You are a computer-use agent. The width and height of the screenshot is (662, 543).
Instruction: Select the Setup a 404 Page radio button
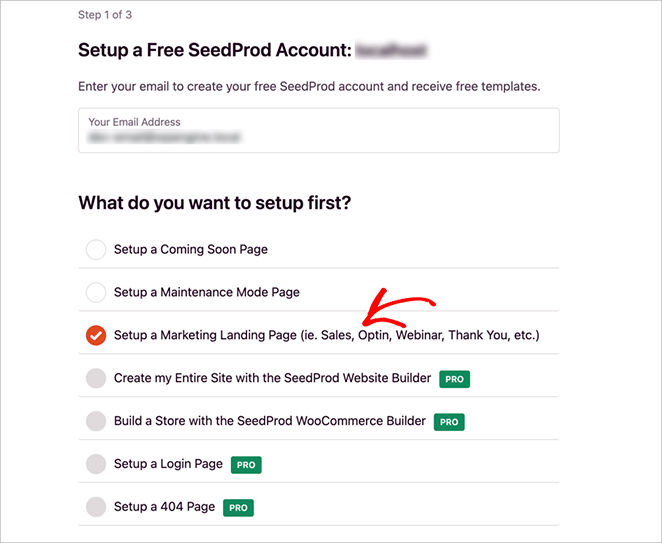click(96, 507)
